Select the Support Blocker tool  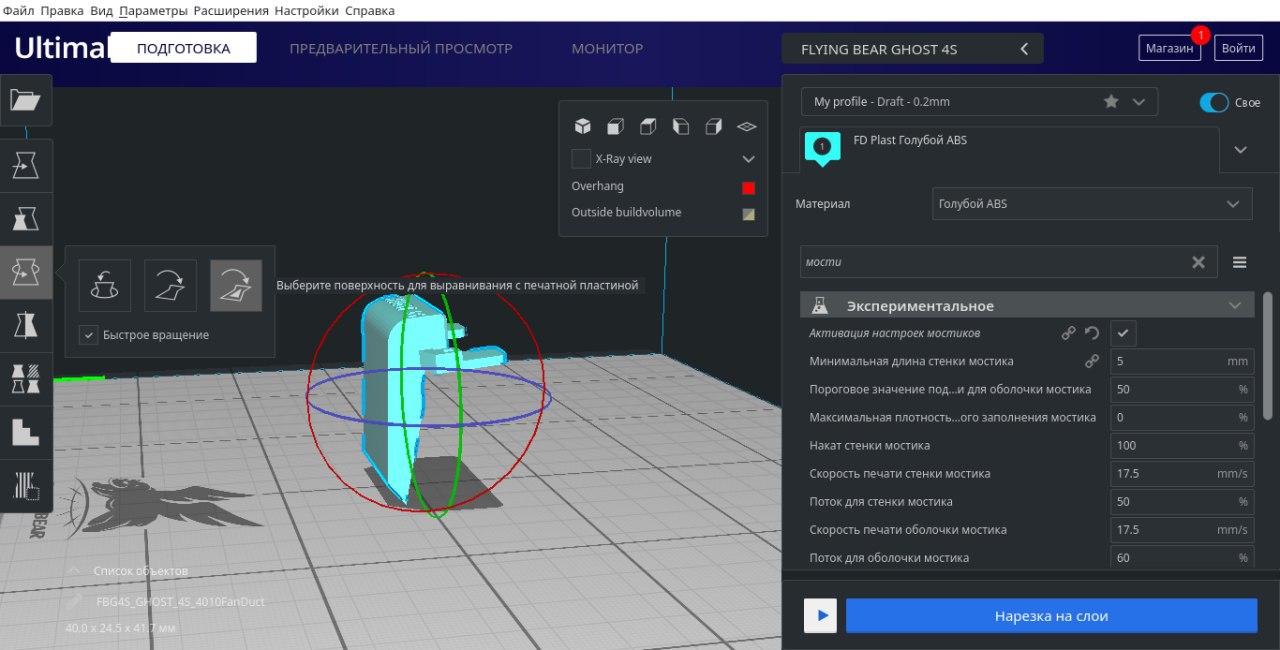coord(26,432)
